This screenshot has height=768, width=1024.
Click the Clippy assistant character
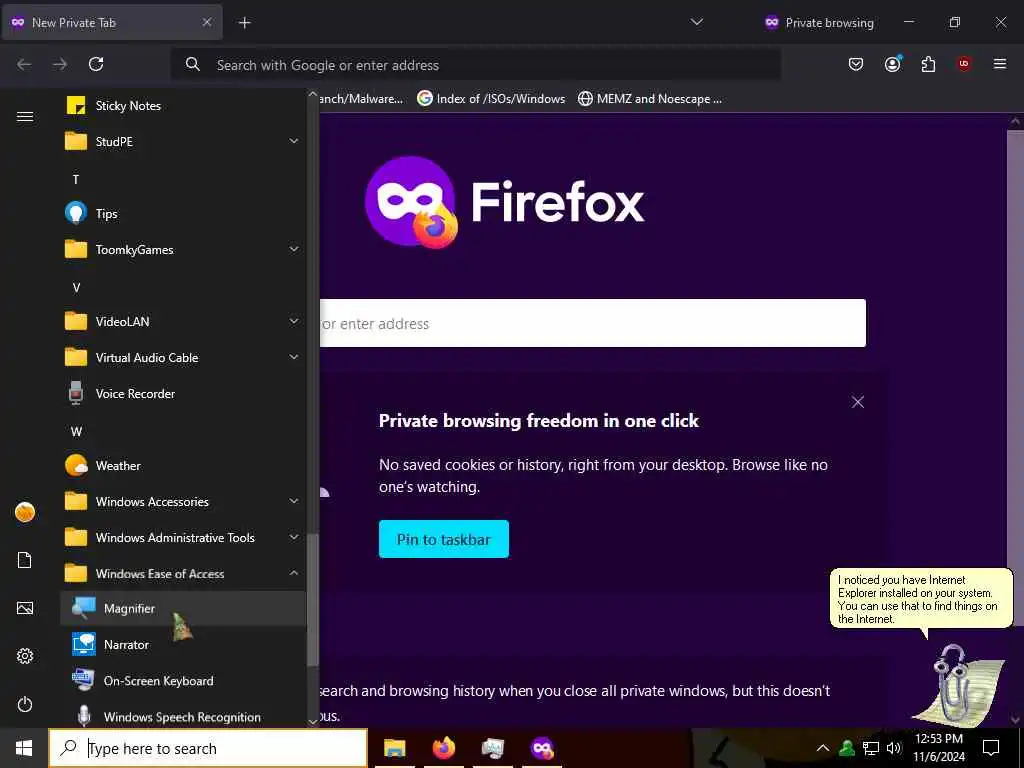960,684
